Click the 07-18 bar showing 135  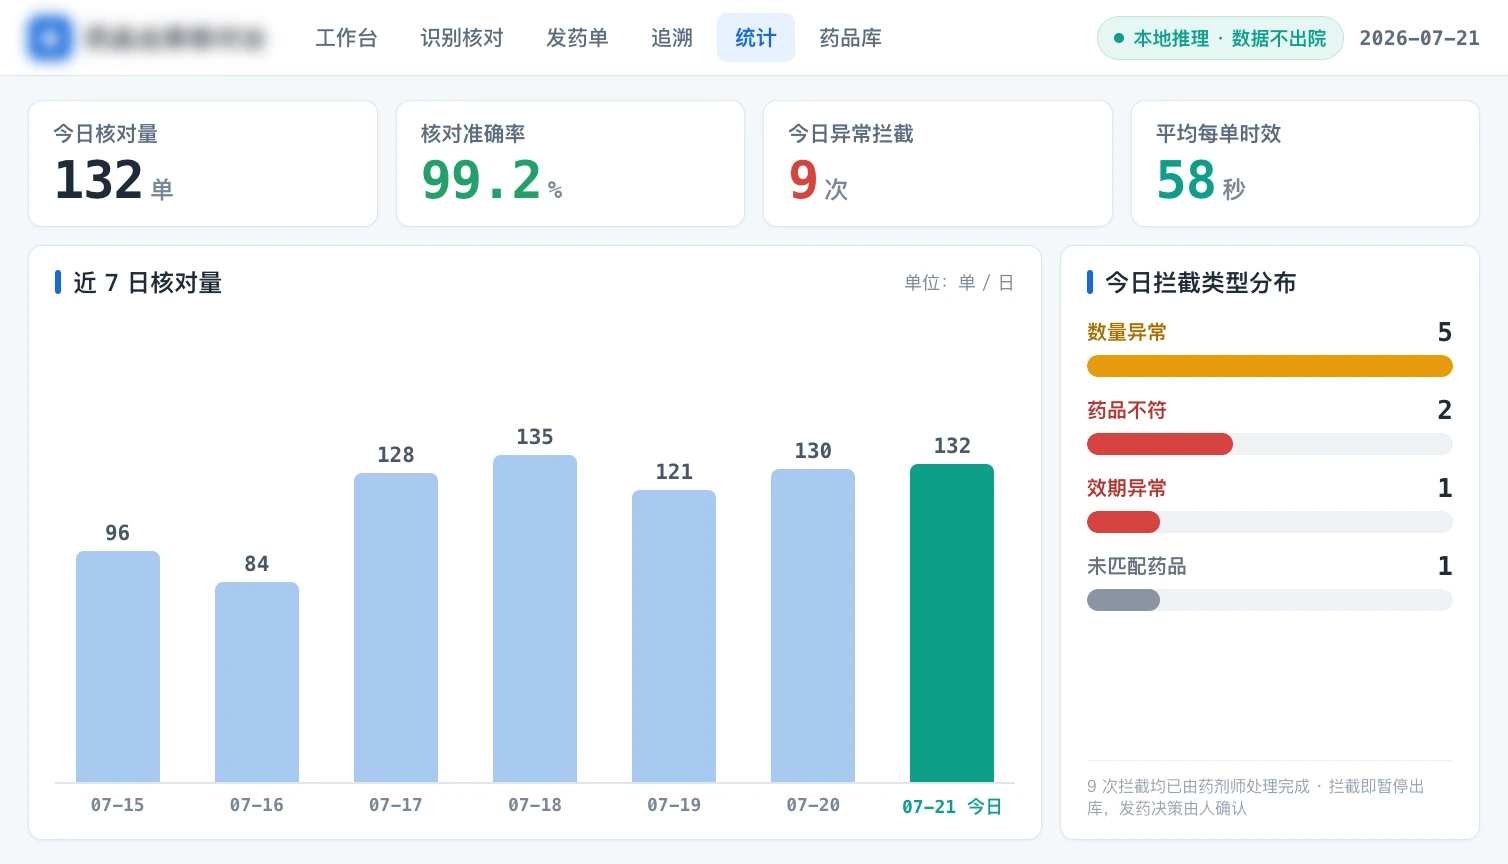535,618
